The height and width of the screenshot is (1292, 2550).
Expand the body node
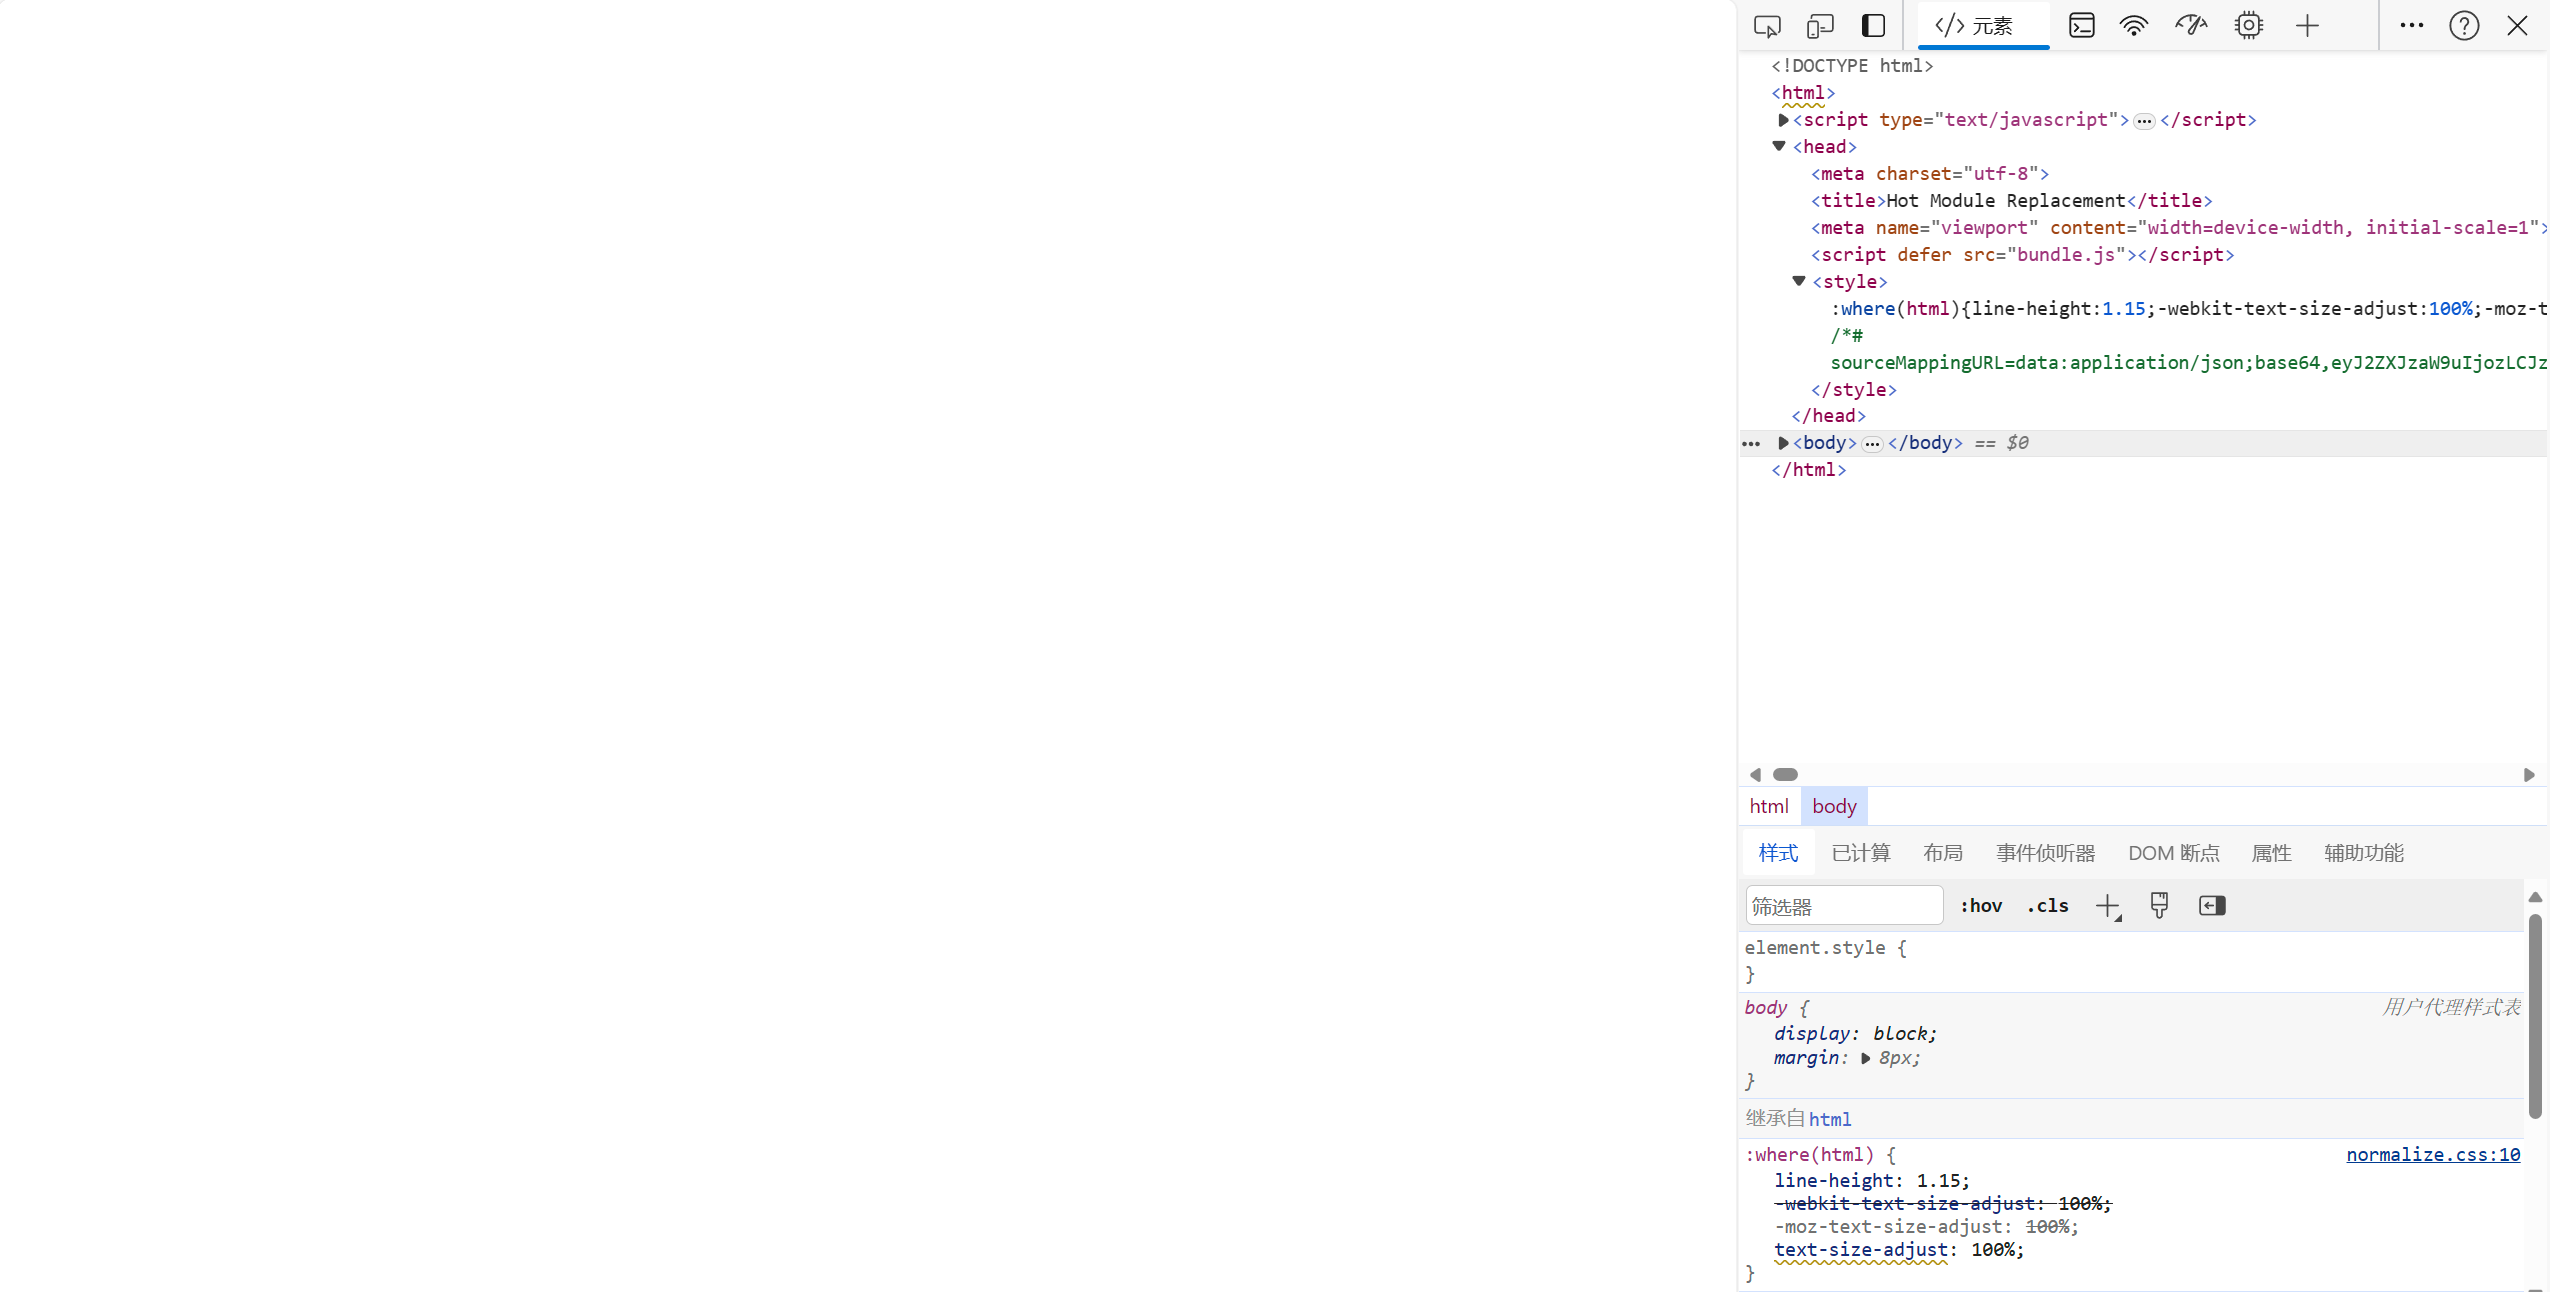click(1783, 443)
